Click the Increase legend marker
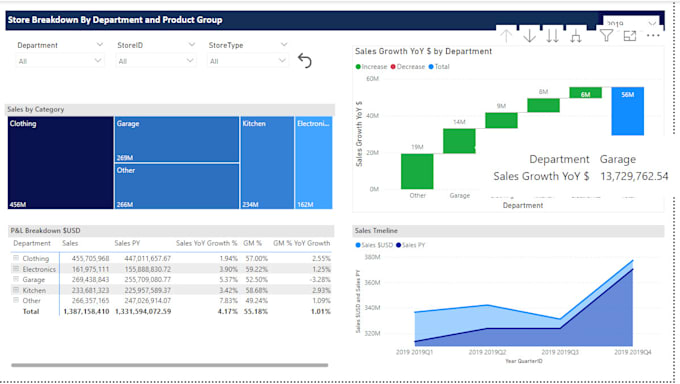This screenshot has width=680, height=384. (x=358, y=67)
